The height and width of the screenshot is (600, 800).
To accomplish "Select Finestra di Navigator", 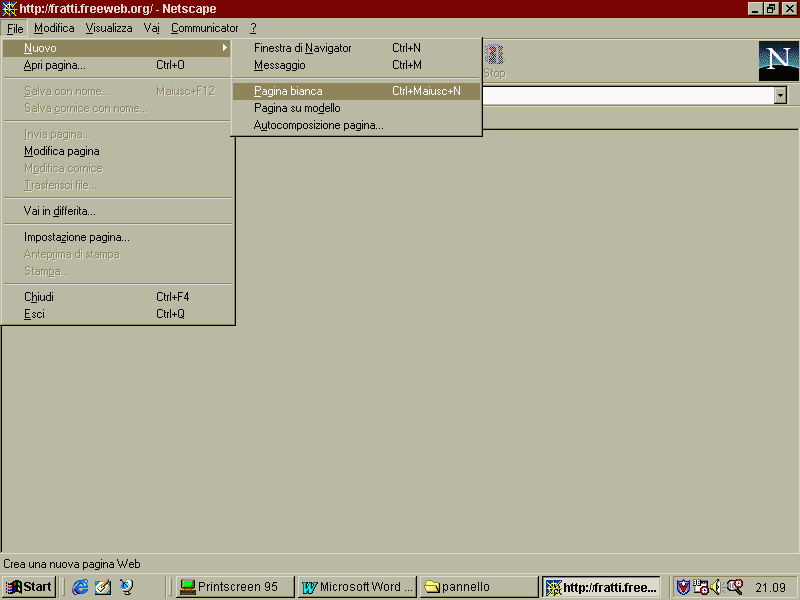I will [357, 48].
